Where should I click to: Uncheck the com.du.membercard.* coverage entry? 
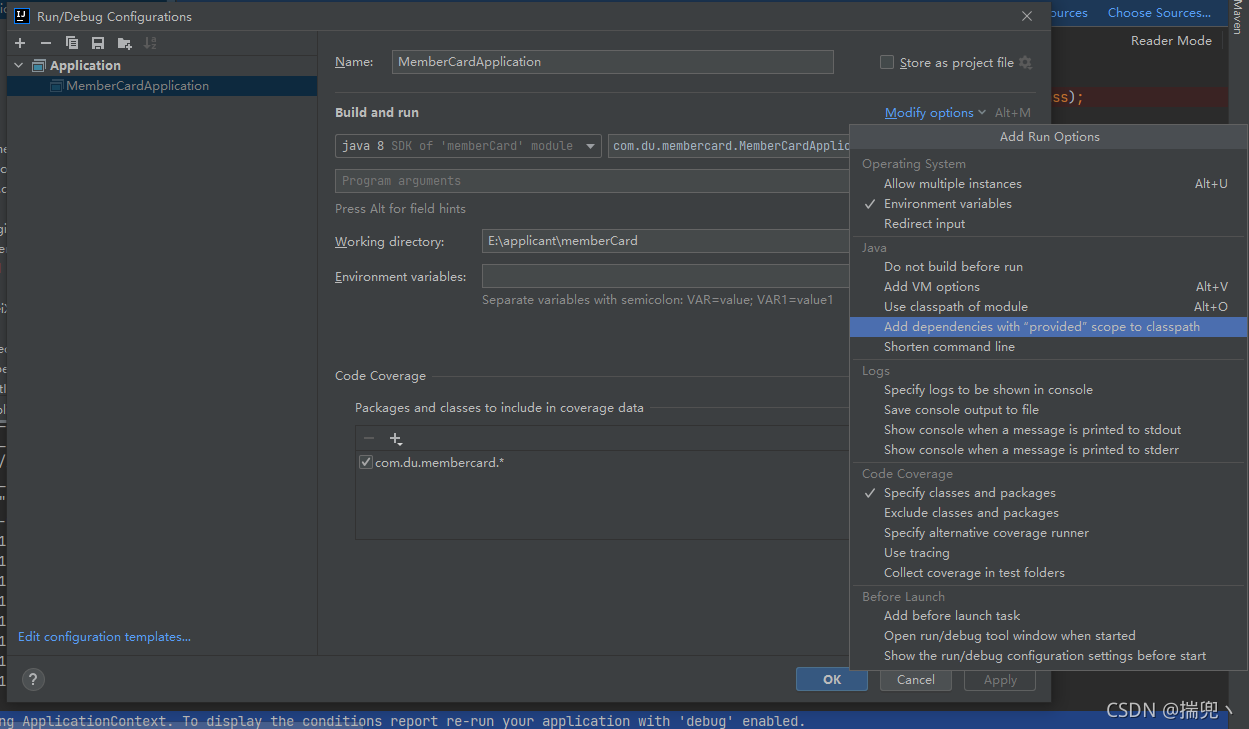366,461
